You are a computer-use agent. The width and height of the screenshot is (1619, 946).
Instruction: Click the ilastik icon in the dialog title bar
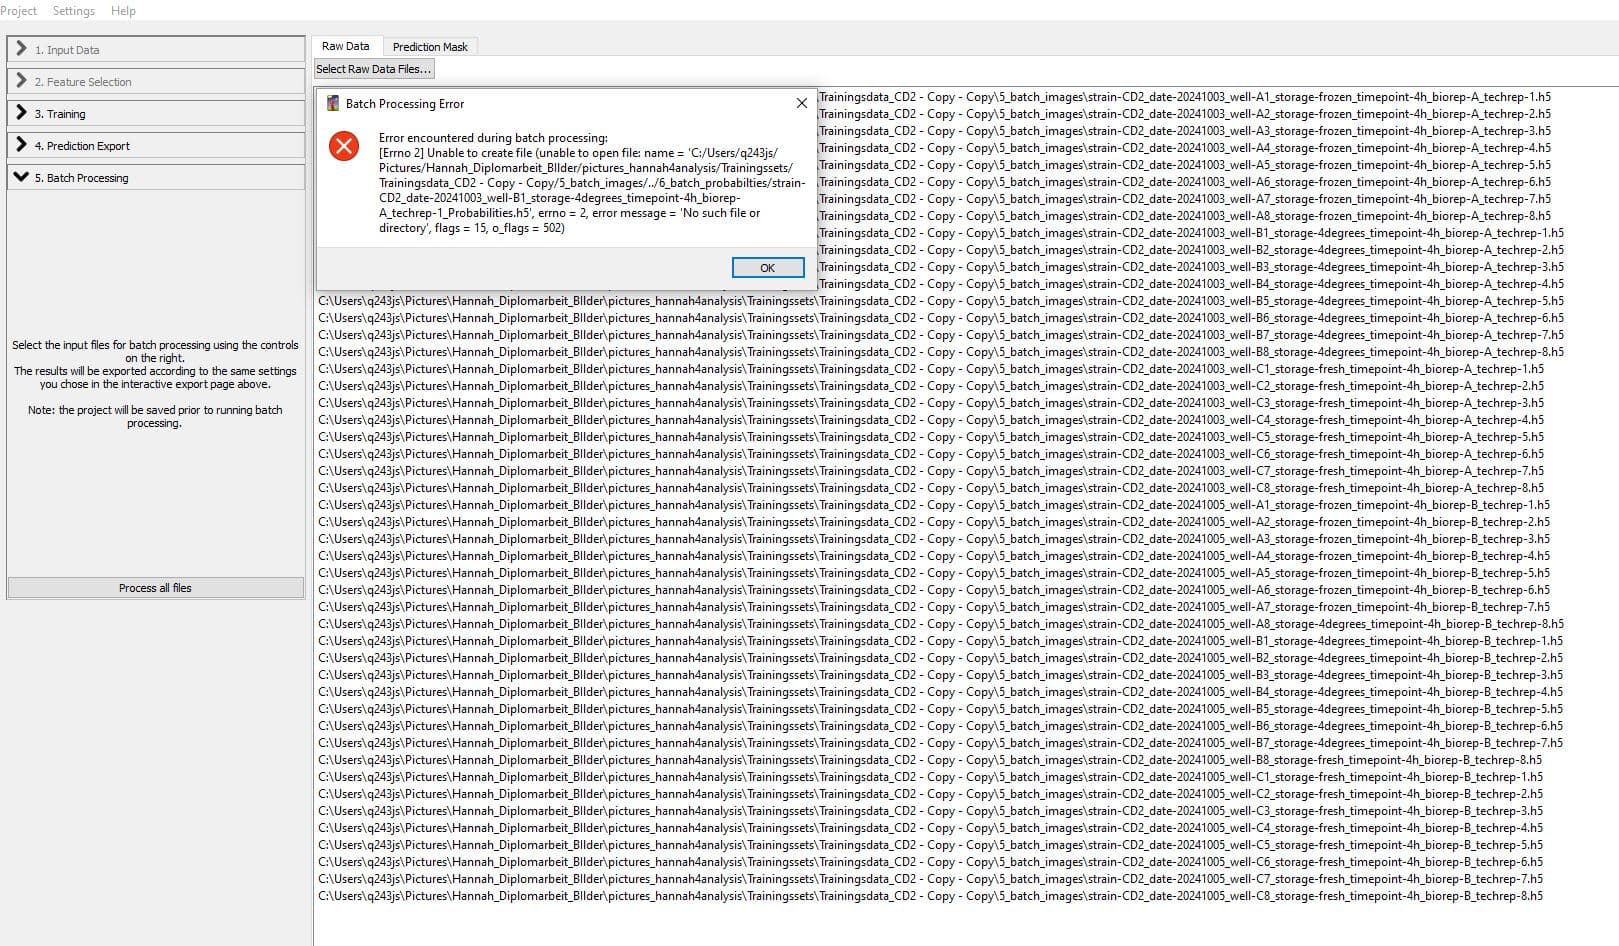331,103
